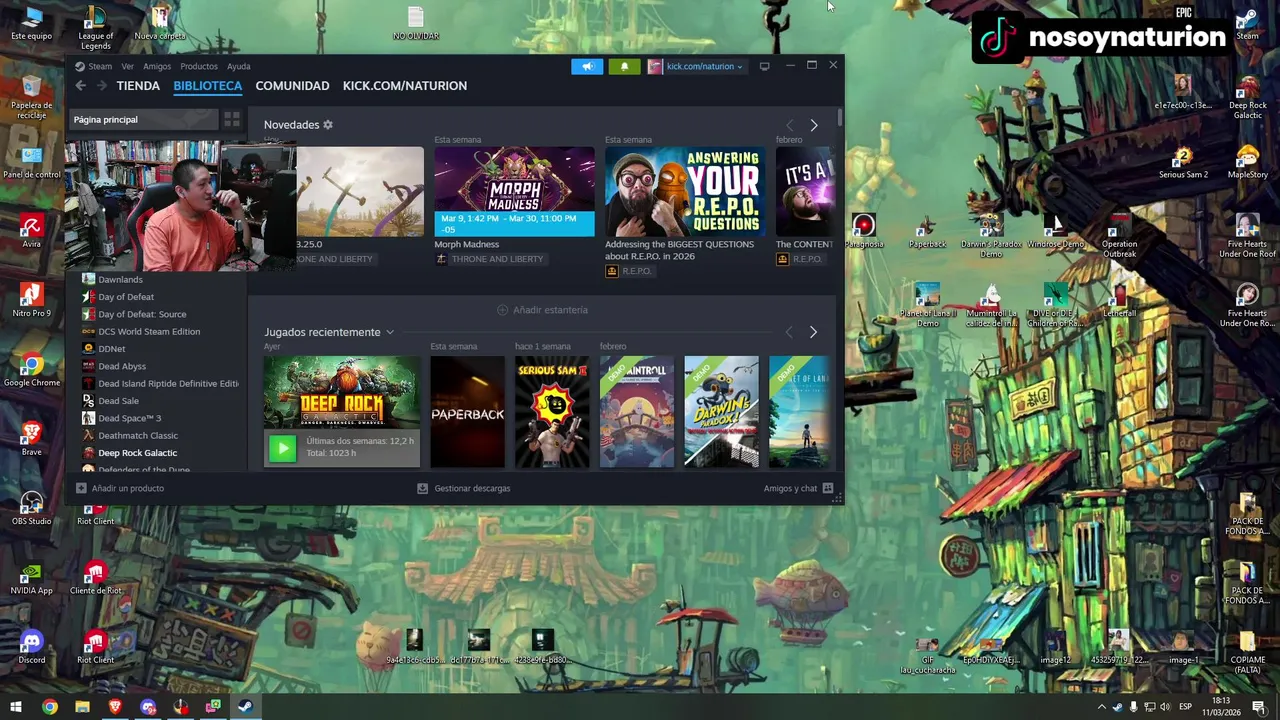Open kick.com/naturion account dropdown
The height and width of the screenshot is (720, 1280).
click(695, 66)
